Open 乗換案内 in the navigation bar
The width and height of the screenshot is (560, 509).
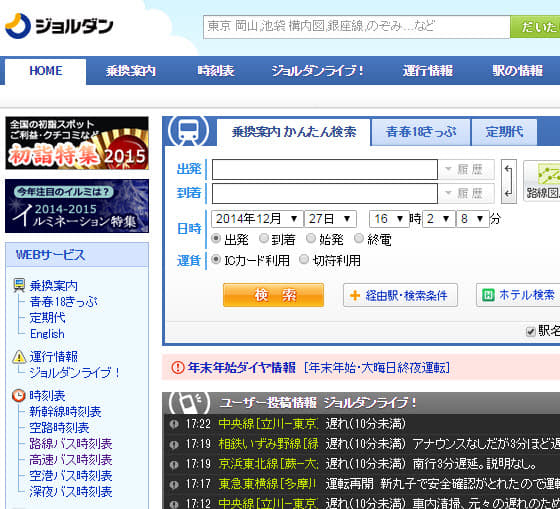pyautogui.click(x=131, y=71)
